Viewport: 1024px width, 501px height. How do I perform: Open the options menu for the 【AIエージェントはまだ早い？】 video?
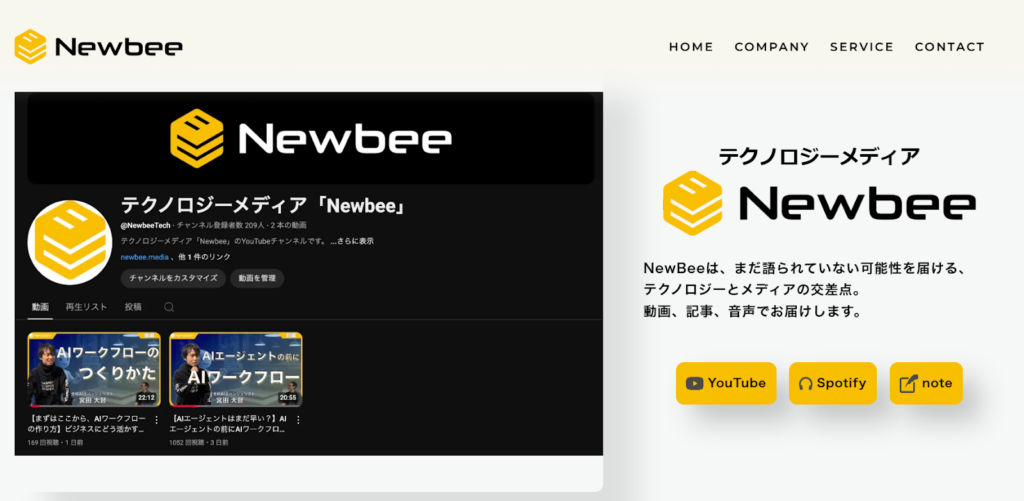(x=298, y=420)
